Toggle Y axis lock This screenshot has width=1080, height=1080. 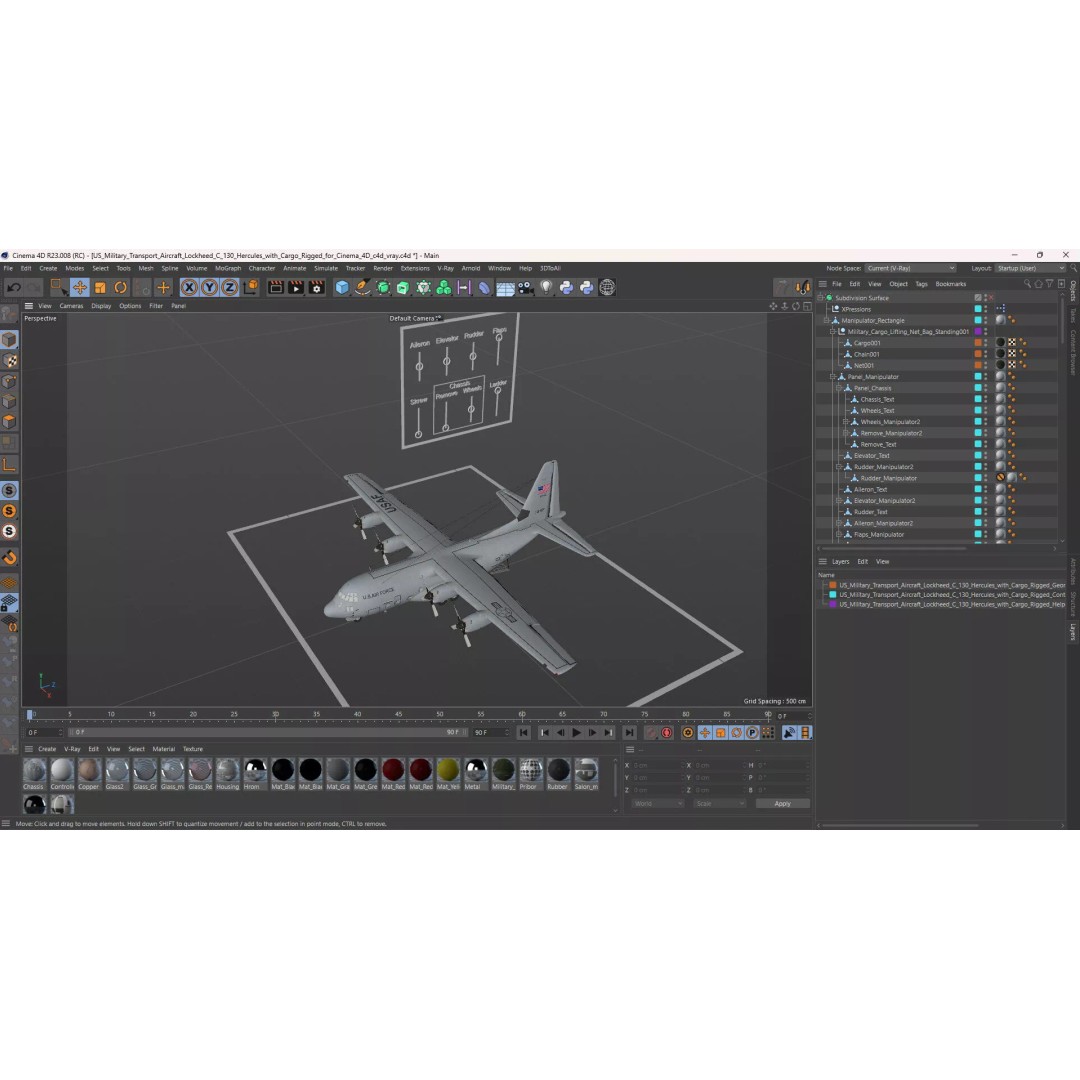(209, 287)
